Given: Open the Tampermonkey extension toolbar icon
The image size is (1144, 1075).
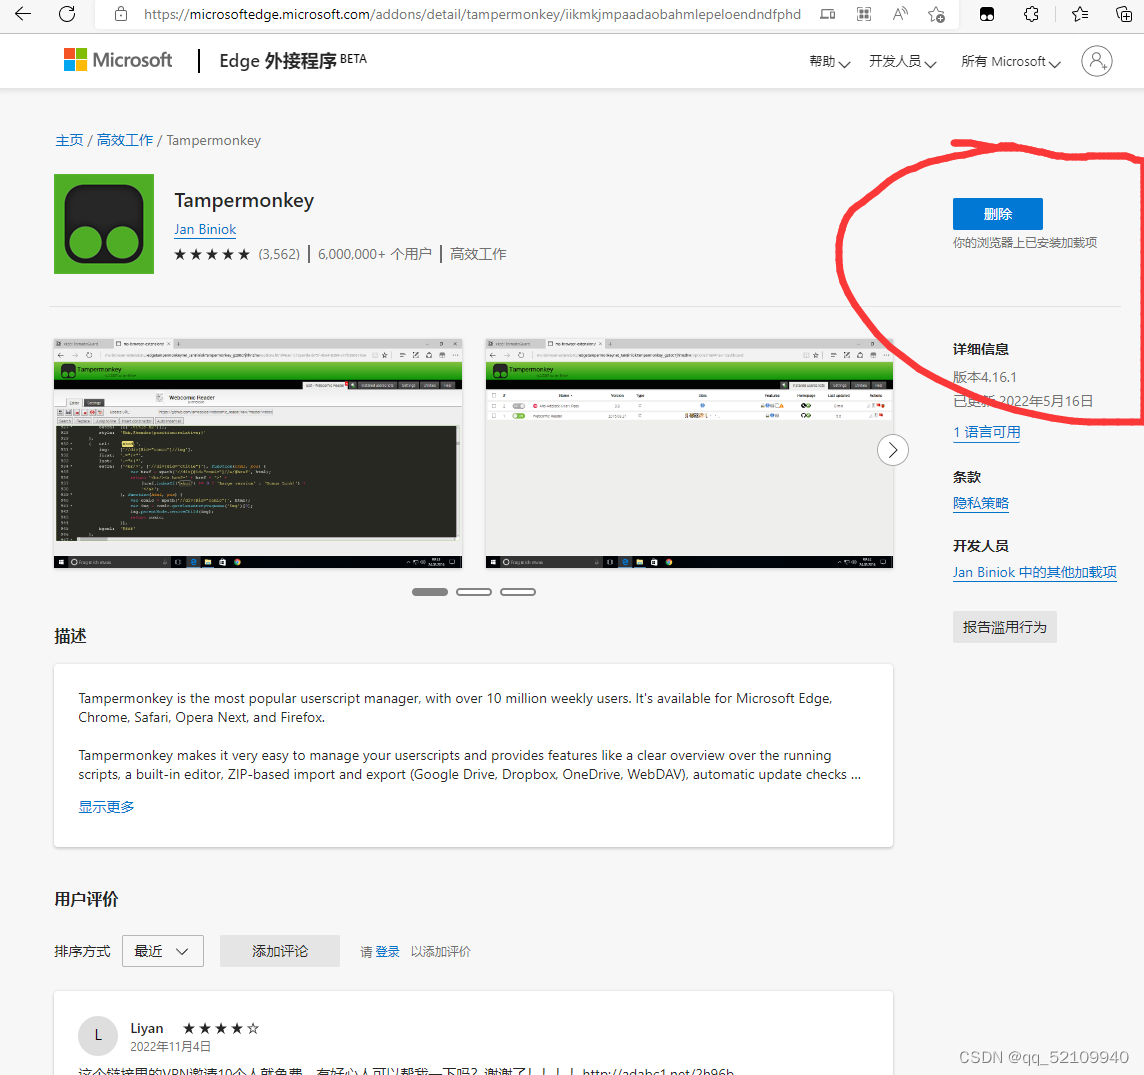Looking at the screenshot, I should pos(986,14).
